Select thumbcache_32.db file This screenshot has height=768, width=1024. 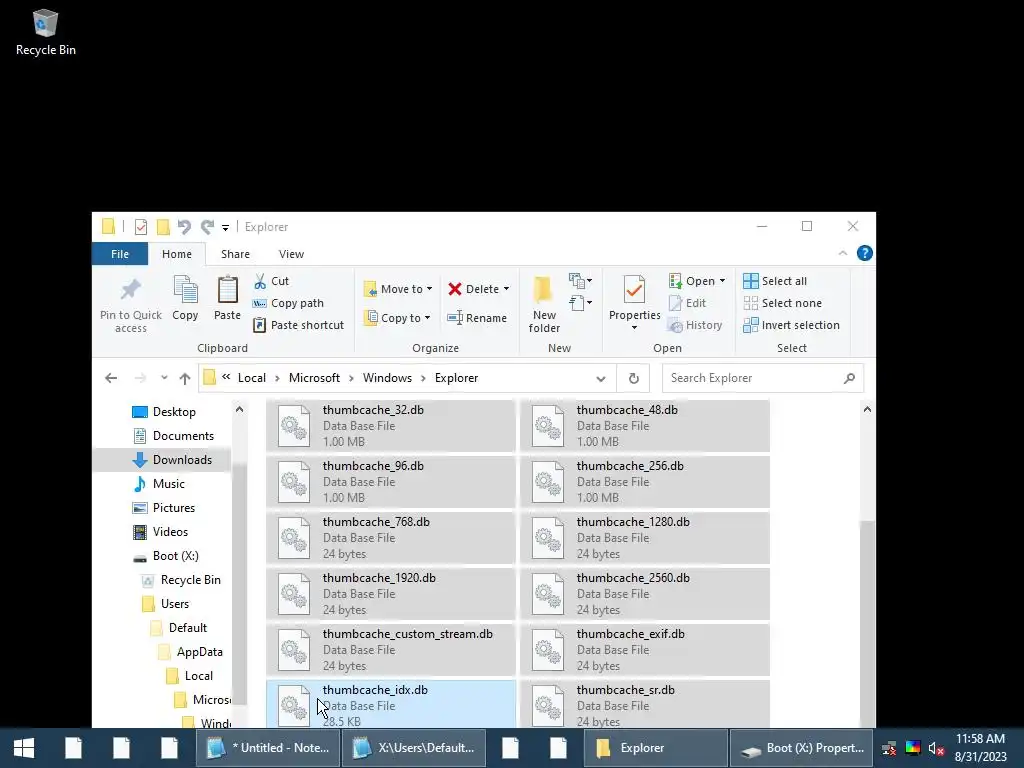pos(391,426)
